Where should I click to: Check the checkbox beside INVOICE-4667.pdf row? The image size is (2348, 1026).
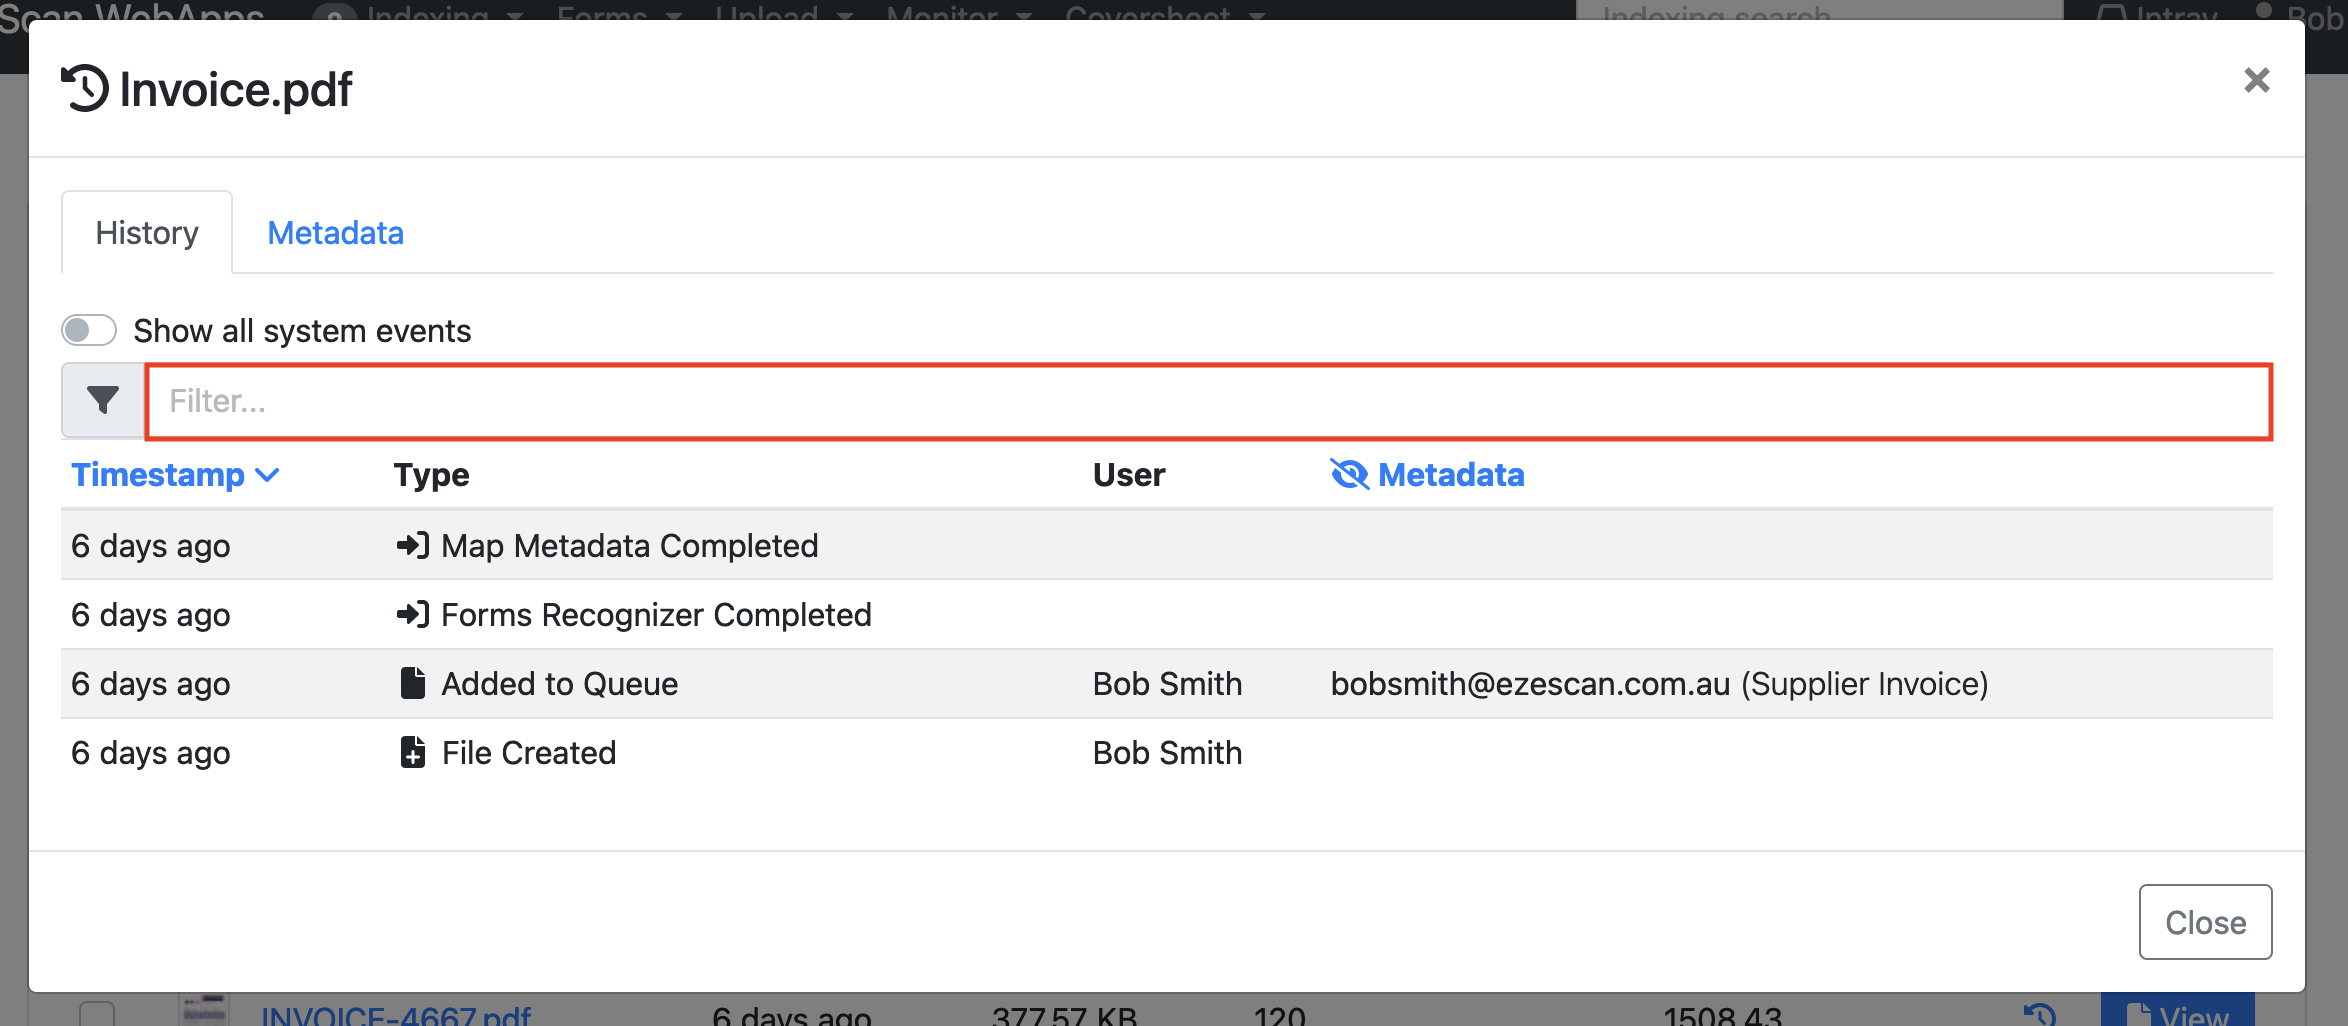97,1014
